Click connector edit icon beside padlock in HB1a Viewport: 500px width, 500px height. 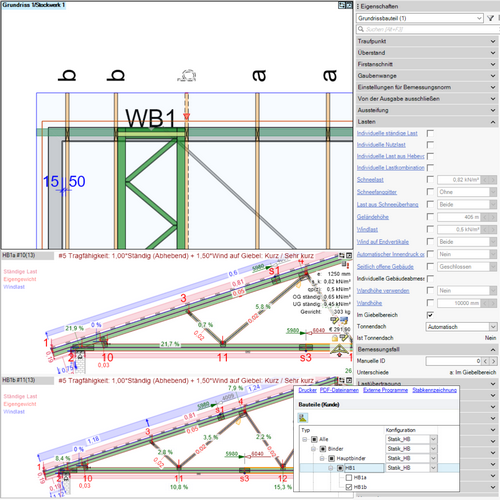pos(343,338)
